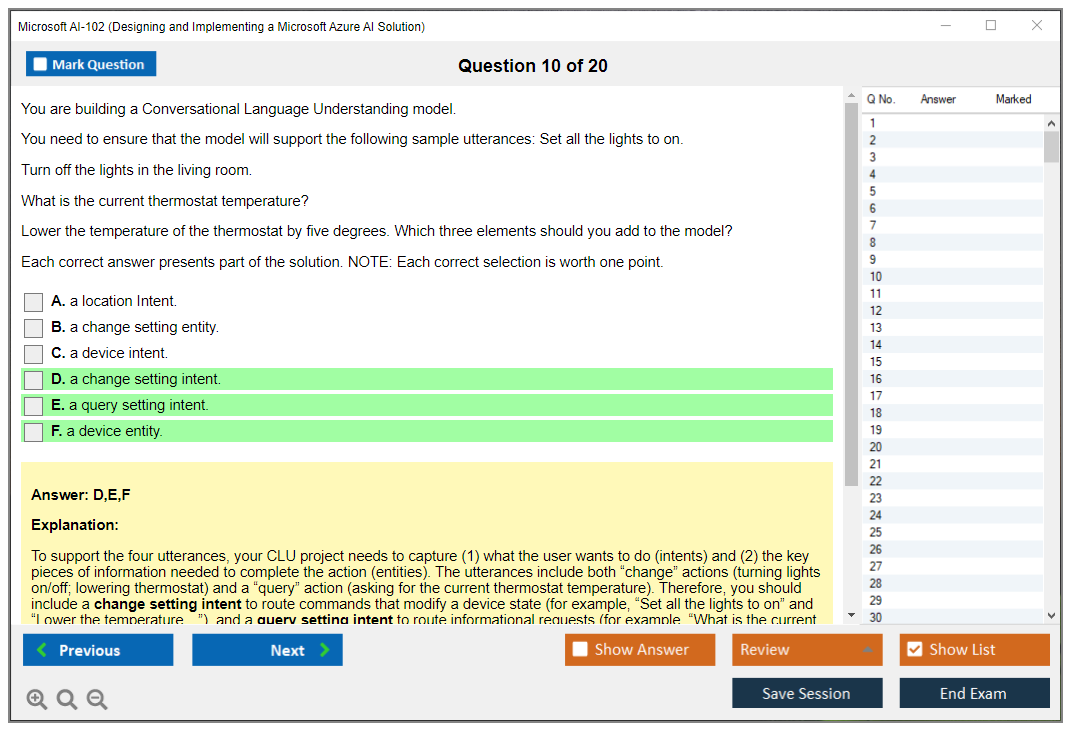Click the reset zoom magnifier icon
Image resolution: width=1075 pixels, height=735 pixels.
tap(67, 700)
